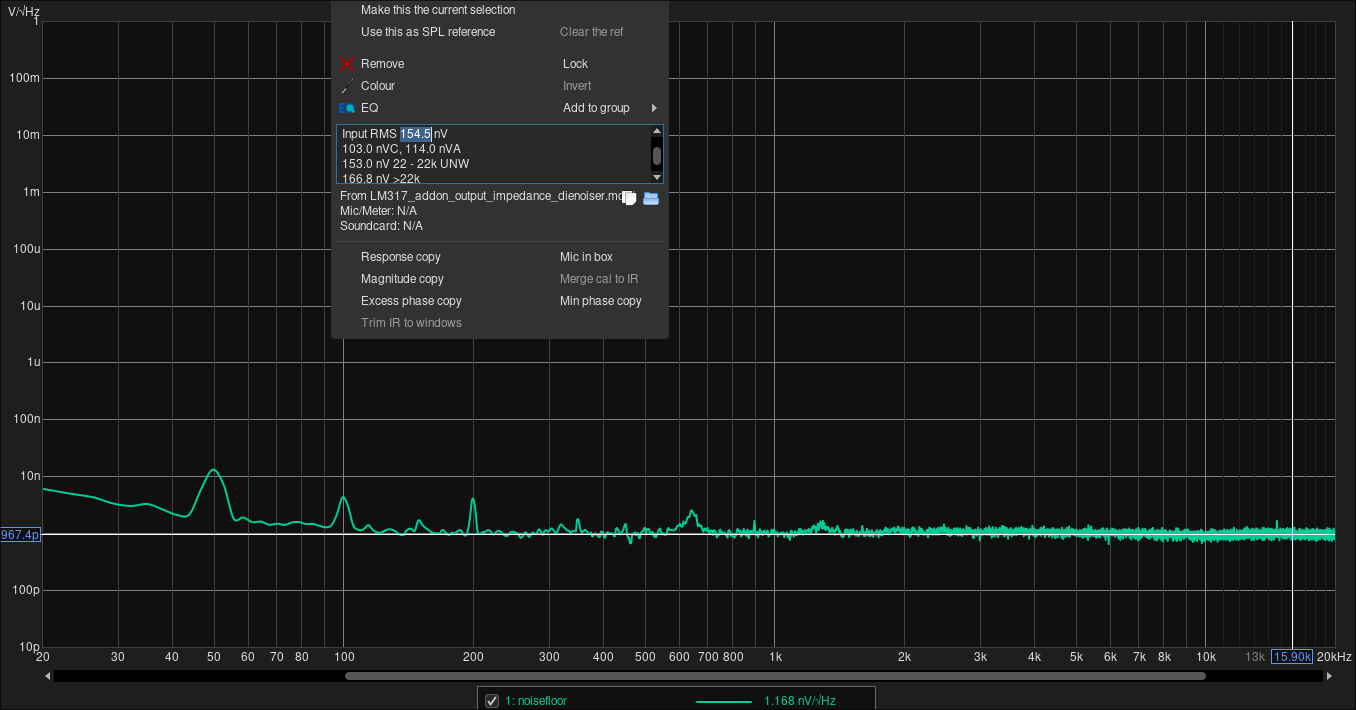Image resolution: width=1356 pixels, height=710 pixels.
Task: Click the Remove menu entry
Action: click(x=382, y=64)
